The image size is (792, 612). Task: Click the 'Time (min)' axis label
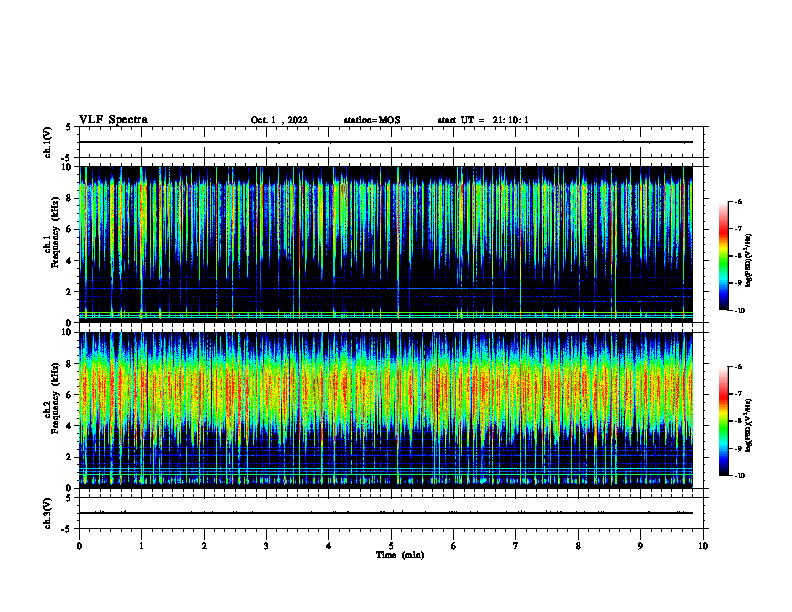click(400, 555)
